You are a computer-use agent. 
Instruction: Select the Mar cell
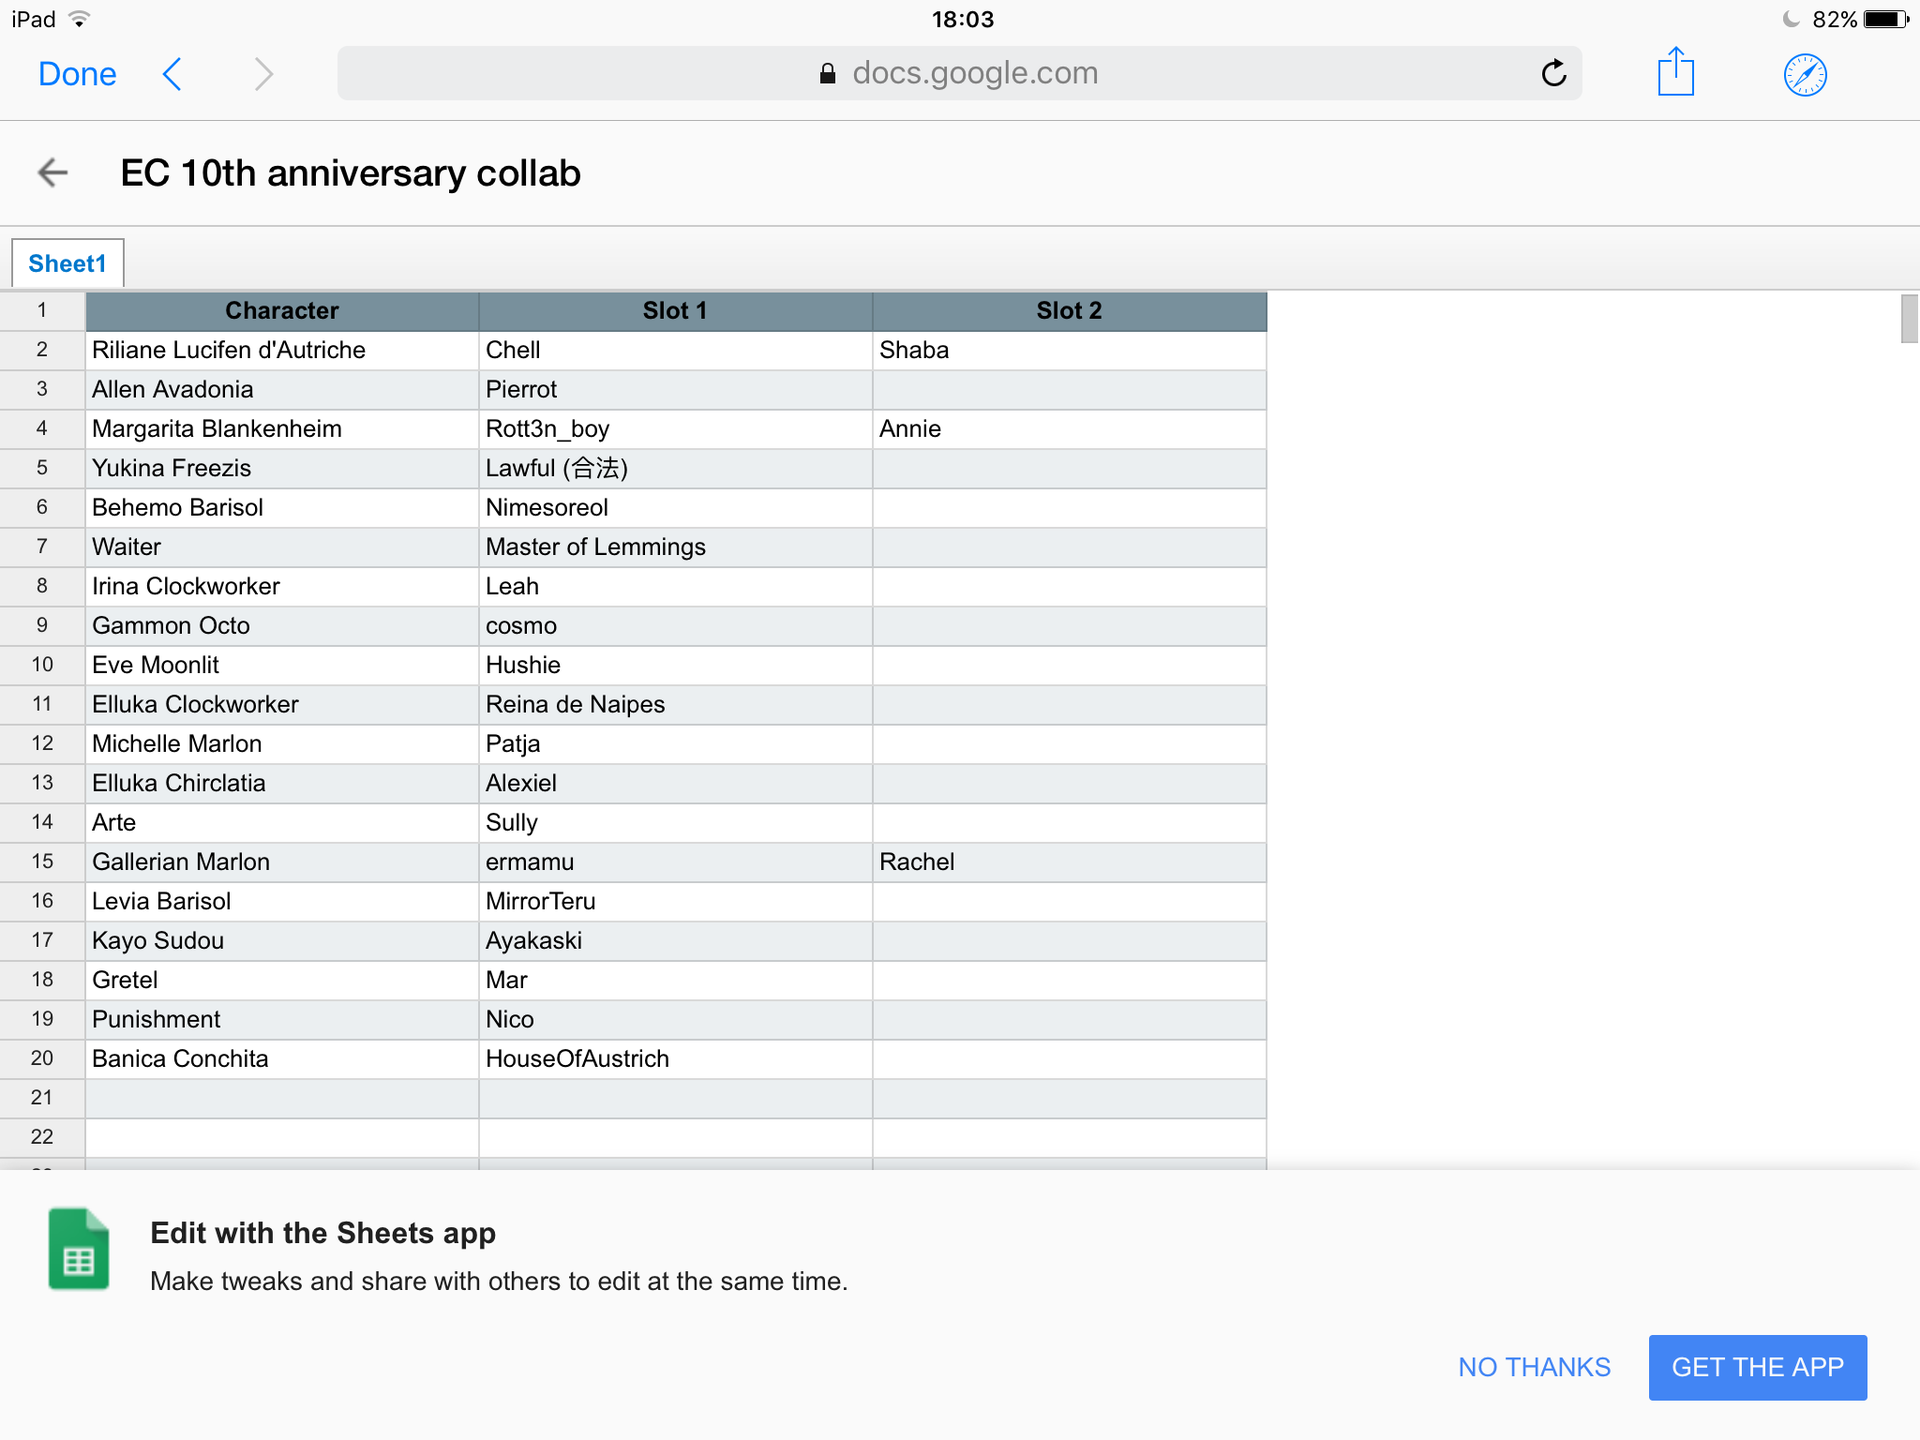[x=675, y=980]
